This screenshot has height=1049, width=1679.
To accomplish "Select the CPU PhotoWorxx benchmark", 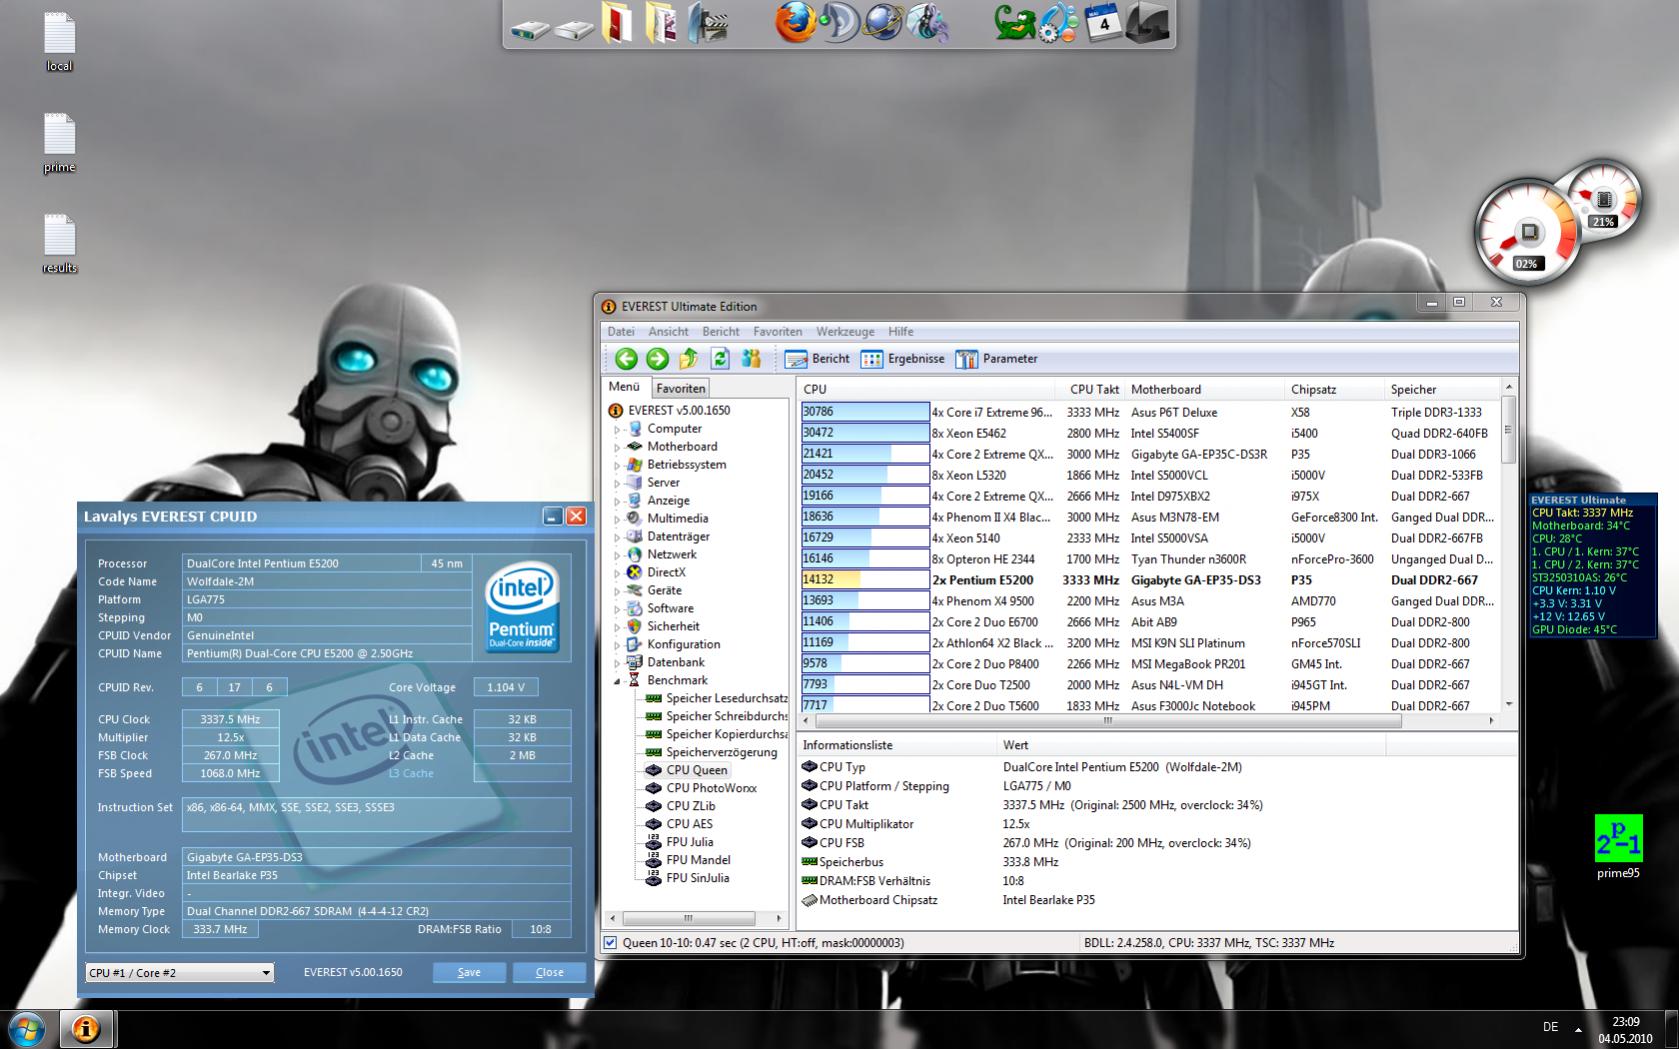I will pos(700,788).
